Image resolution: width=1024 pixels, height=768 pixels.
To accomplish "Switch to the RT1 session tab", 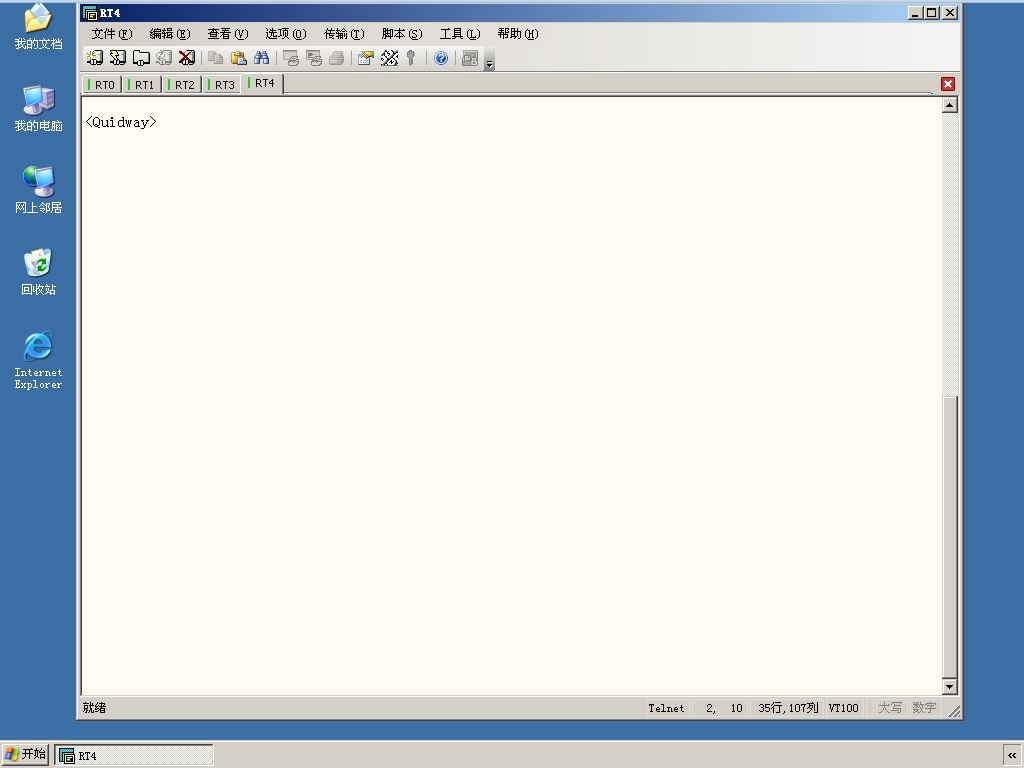I will click(142, 85).
